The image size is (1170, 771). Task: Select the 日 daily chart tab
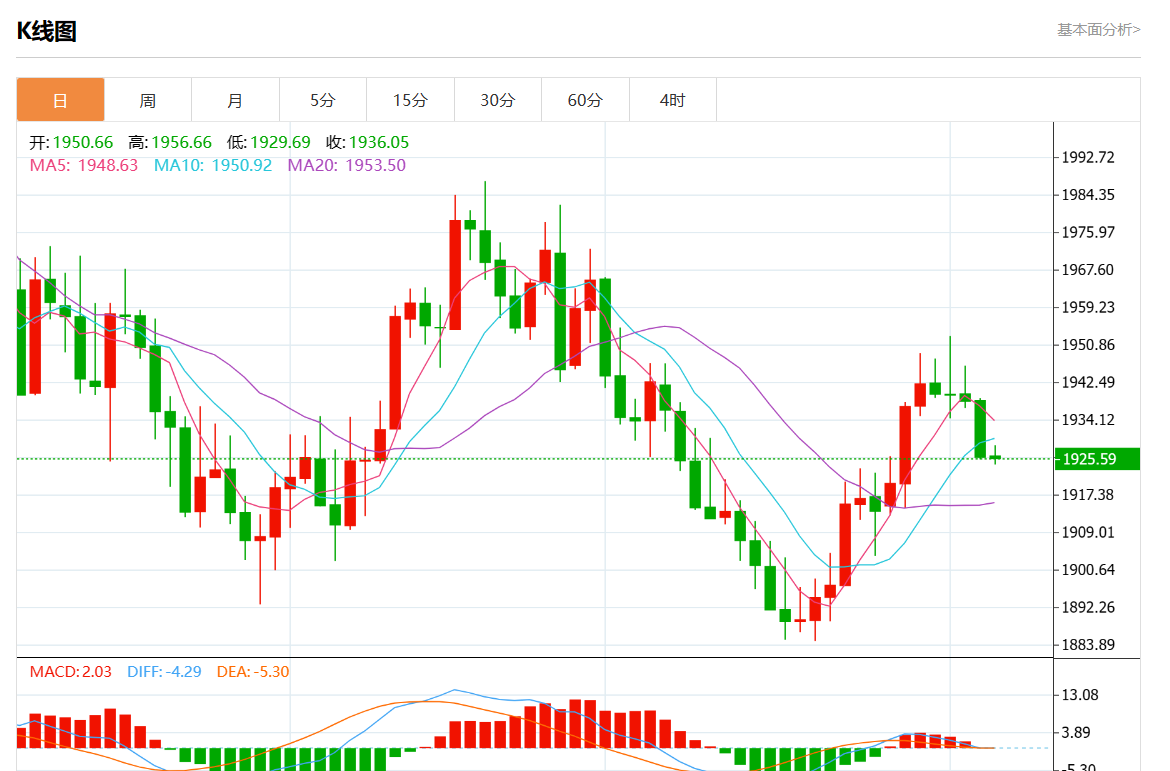(x=60, y=99)
